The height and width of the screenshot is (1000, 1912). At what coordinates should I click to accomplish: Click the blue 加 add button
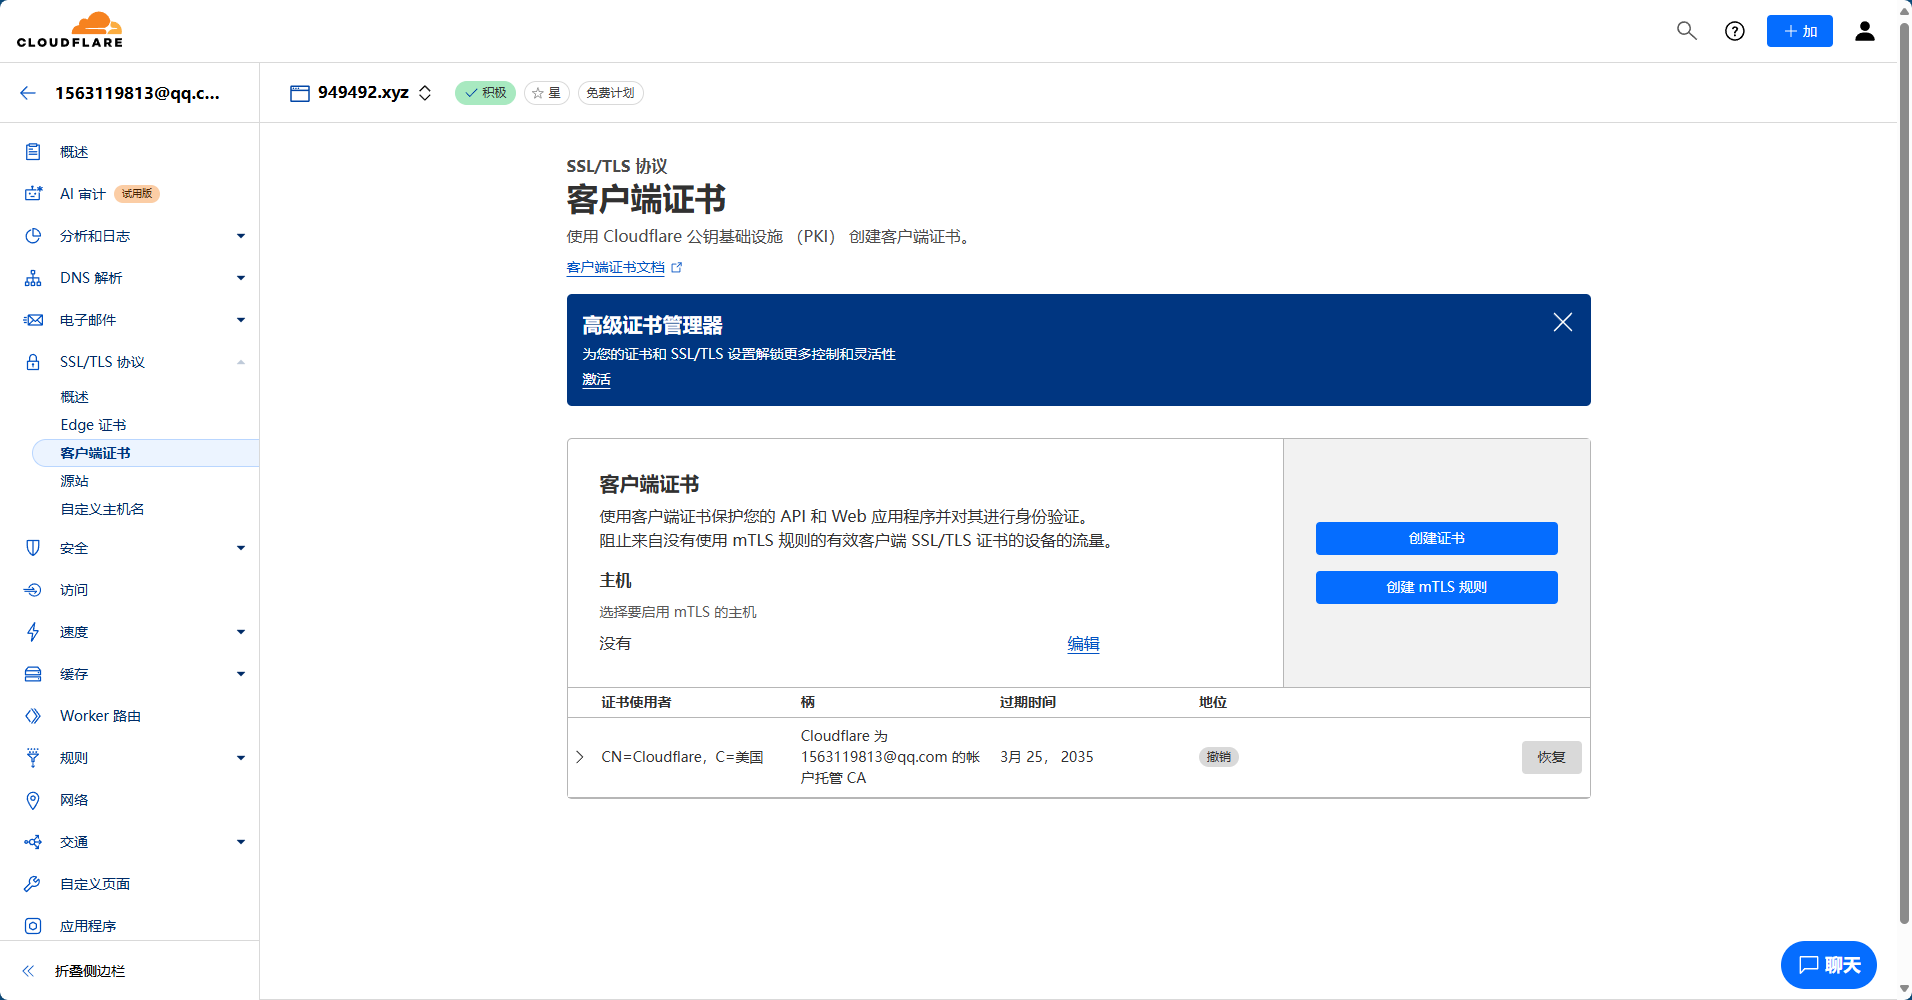pos(1800,31)
